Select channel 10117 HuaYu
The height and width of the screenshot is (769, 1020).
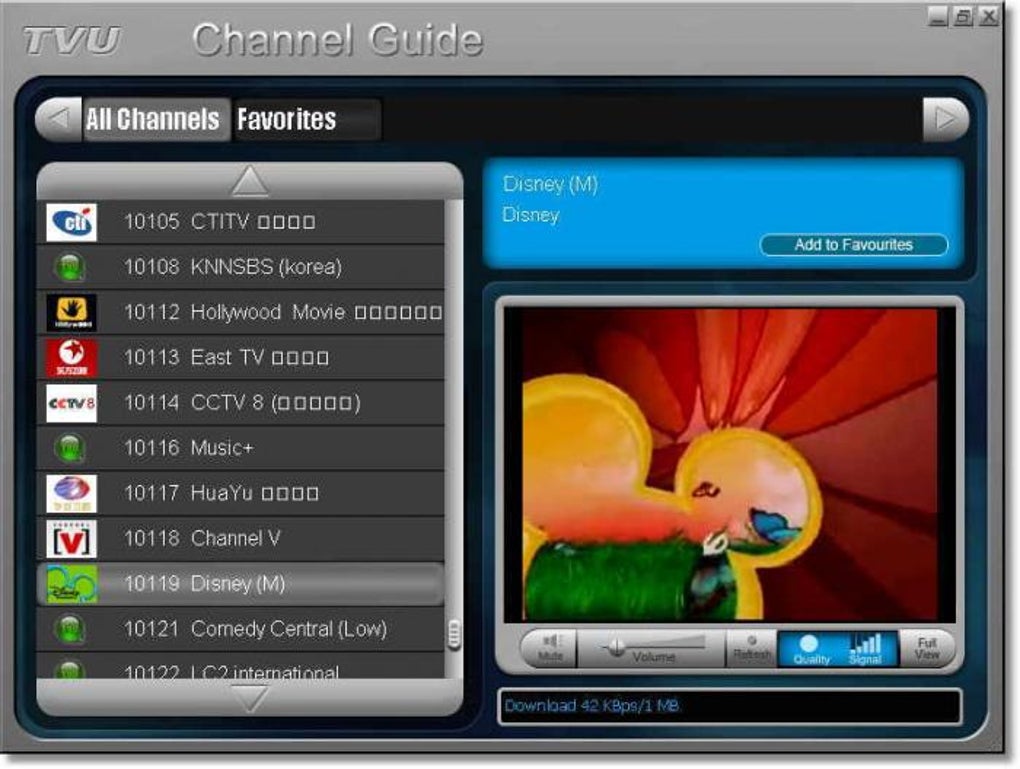tap(241, 494)
